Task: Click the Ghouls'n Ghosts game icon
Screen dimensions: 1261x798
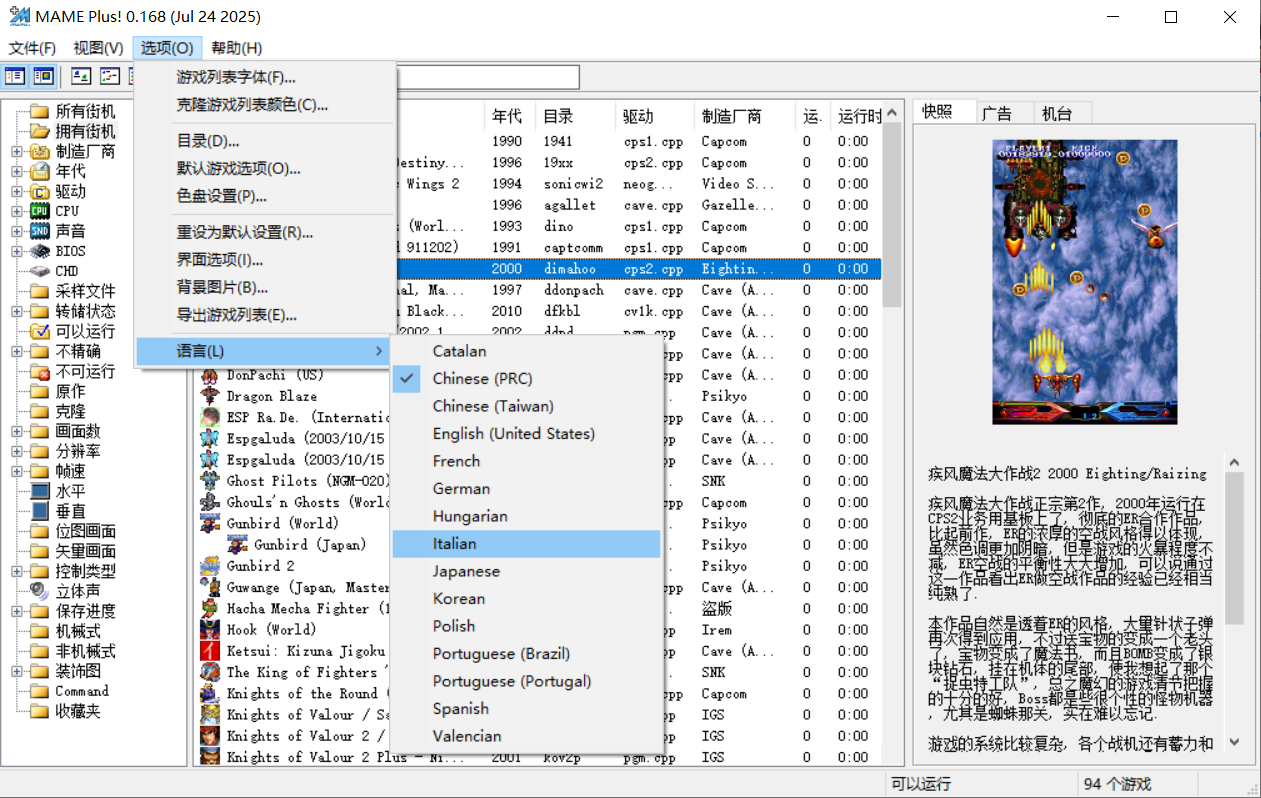Action: 210,502
